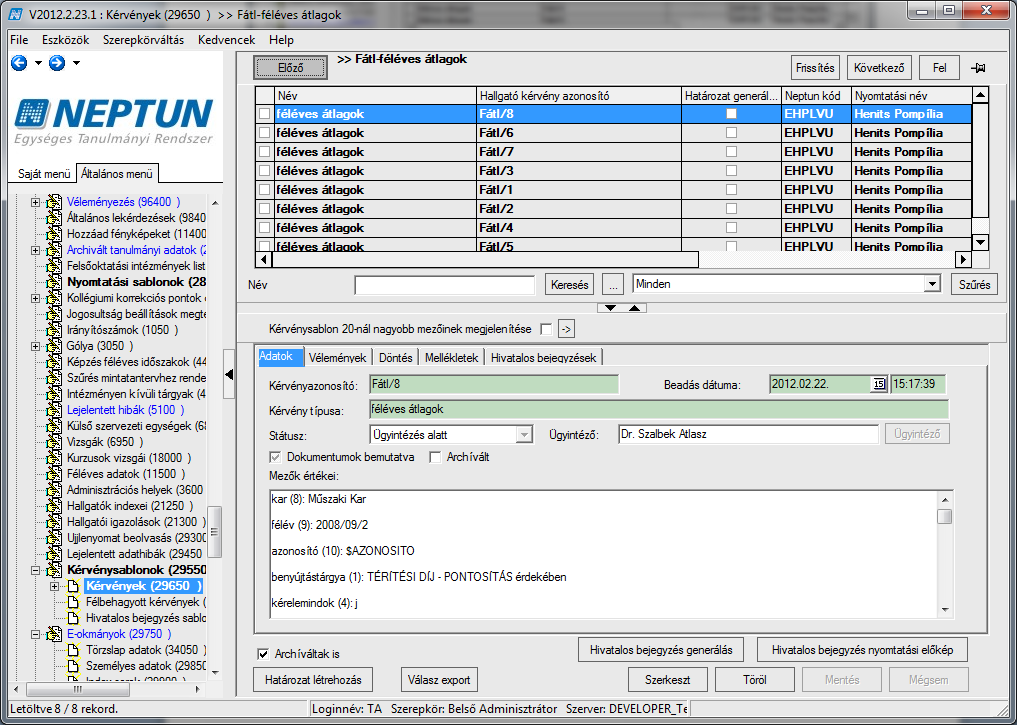Click the Név search input field
1017x725 pixels.
444,285
